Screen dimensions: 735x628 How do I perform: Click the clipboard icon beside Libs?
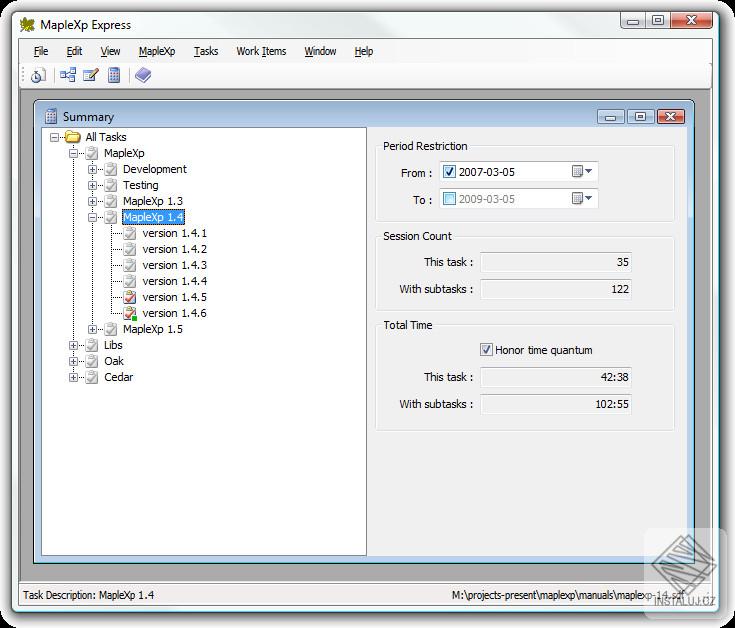pyautogui.click(x=92, y=345)
